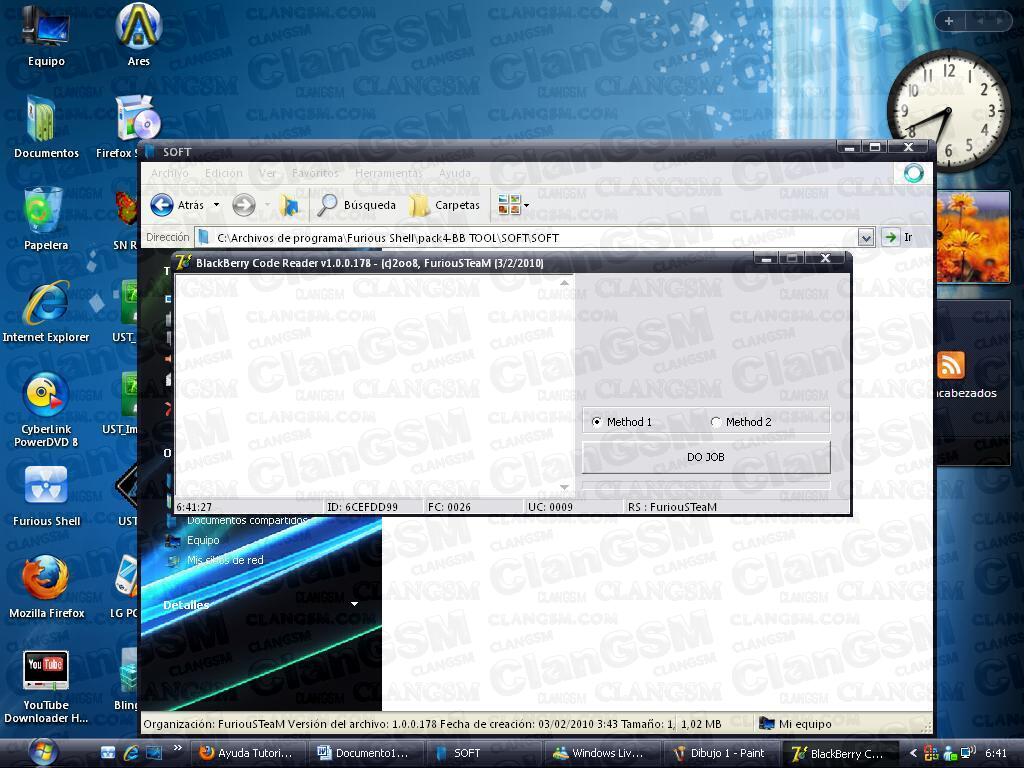Click the up-folder icon in SOFT toolbar
The width and height of the screenshot is (1024, 768).
point(289,205)
